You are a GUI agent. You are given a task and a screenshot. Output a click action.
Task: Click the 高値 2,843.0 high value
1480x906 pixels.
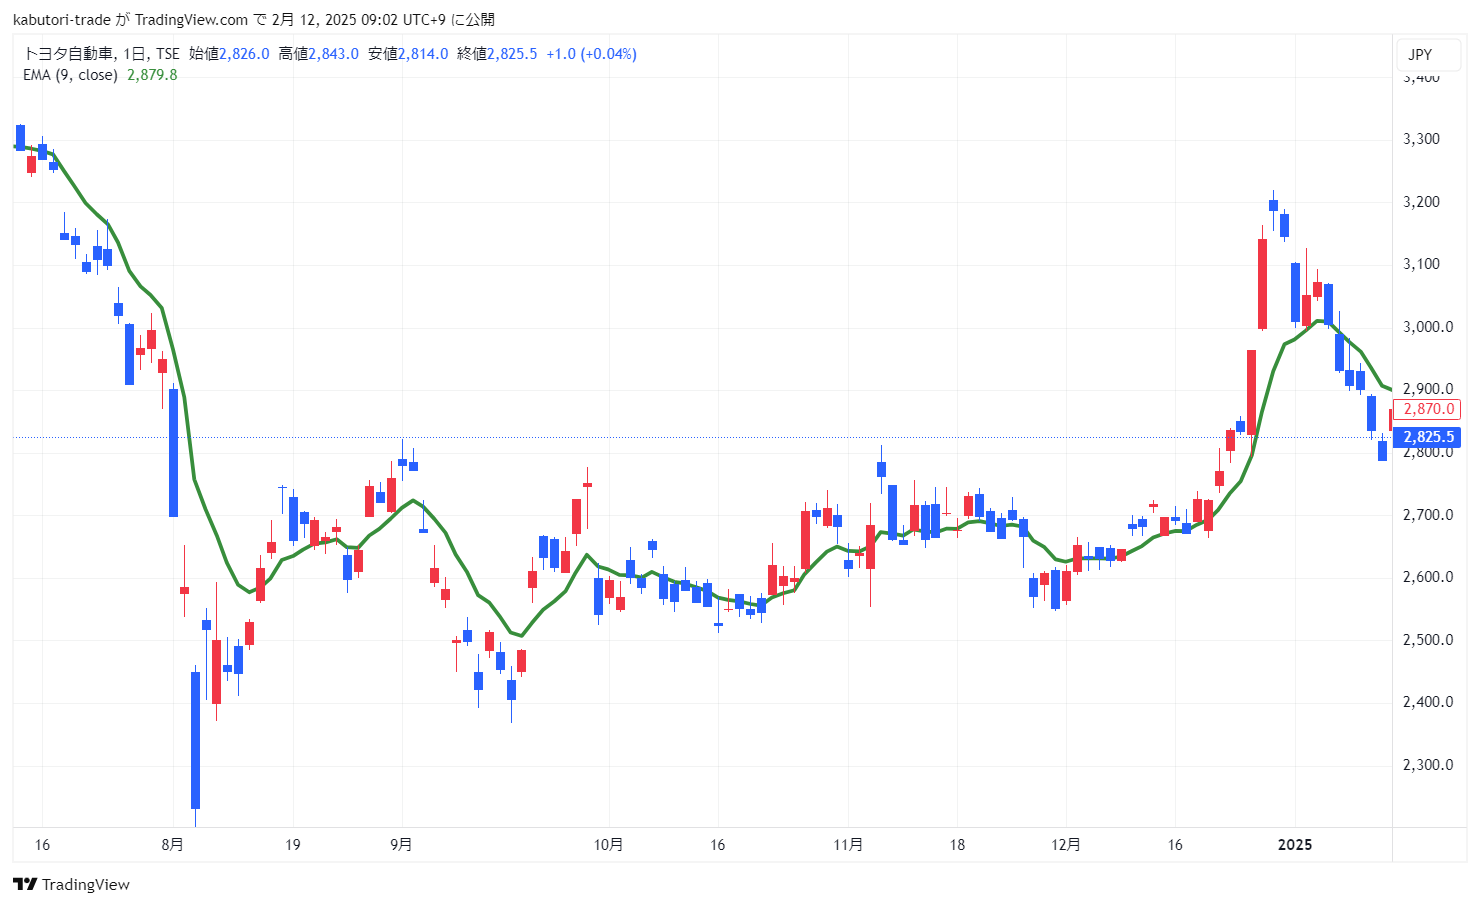pos(318,54)
